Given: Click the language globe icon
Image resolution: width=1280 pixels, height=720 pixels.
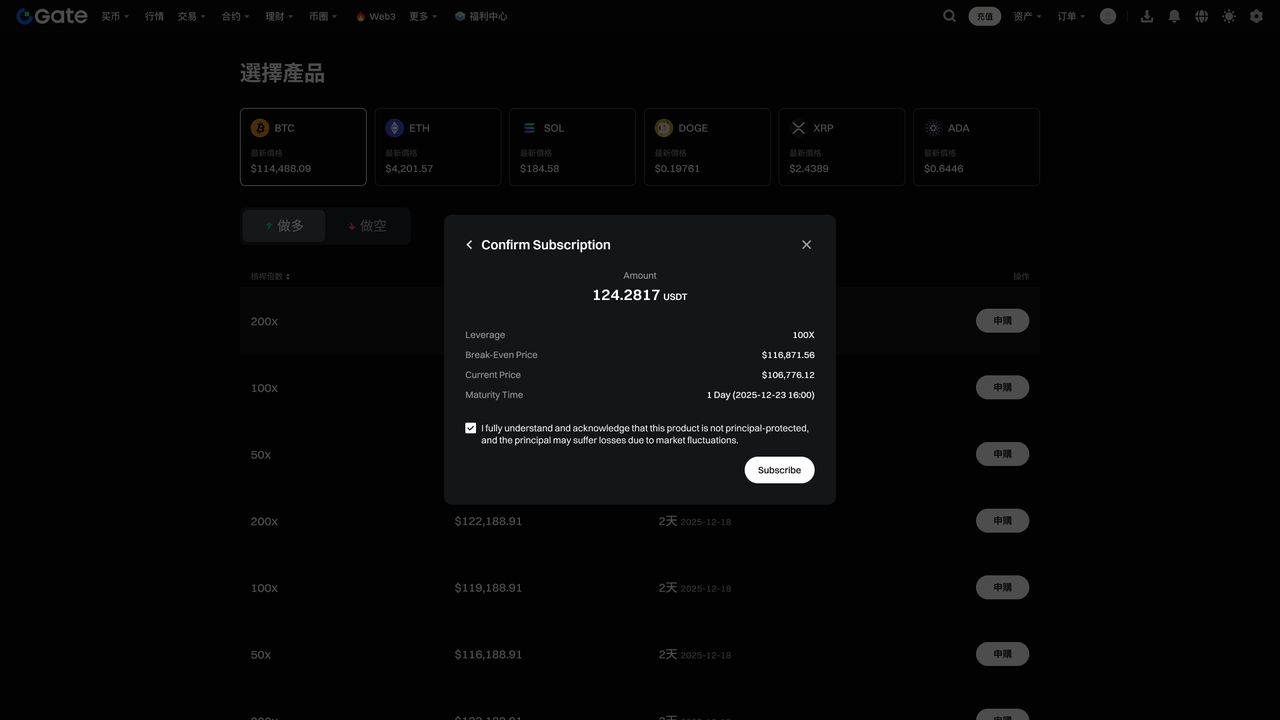Looking at the screenshot, I should 1201,16.
